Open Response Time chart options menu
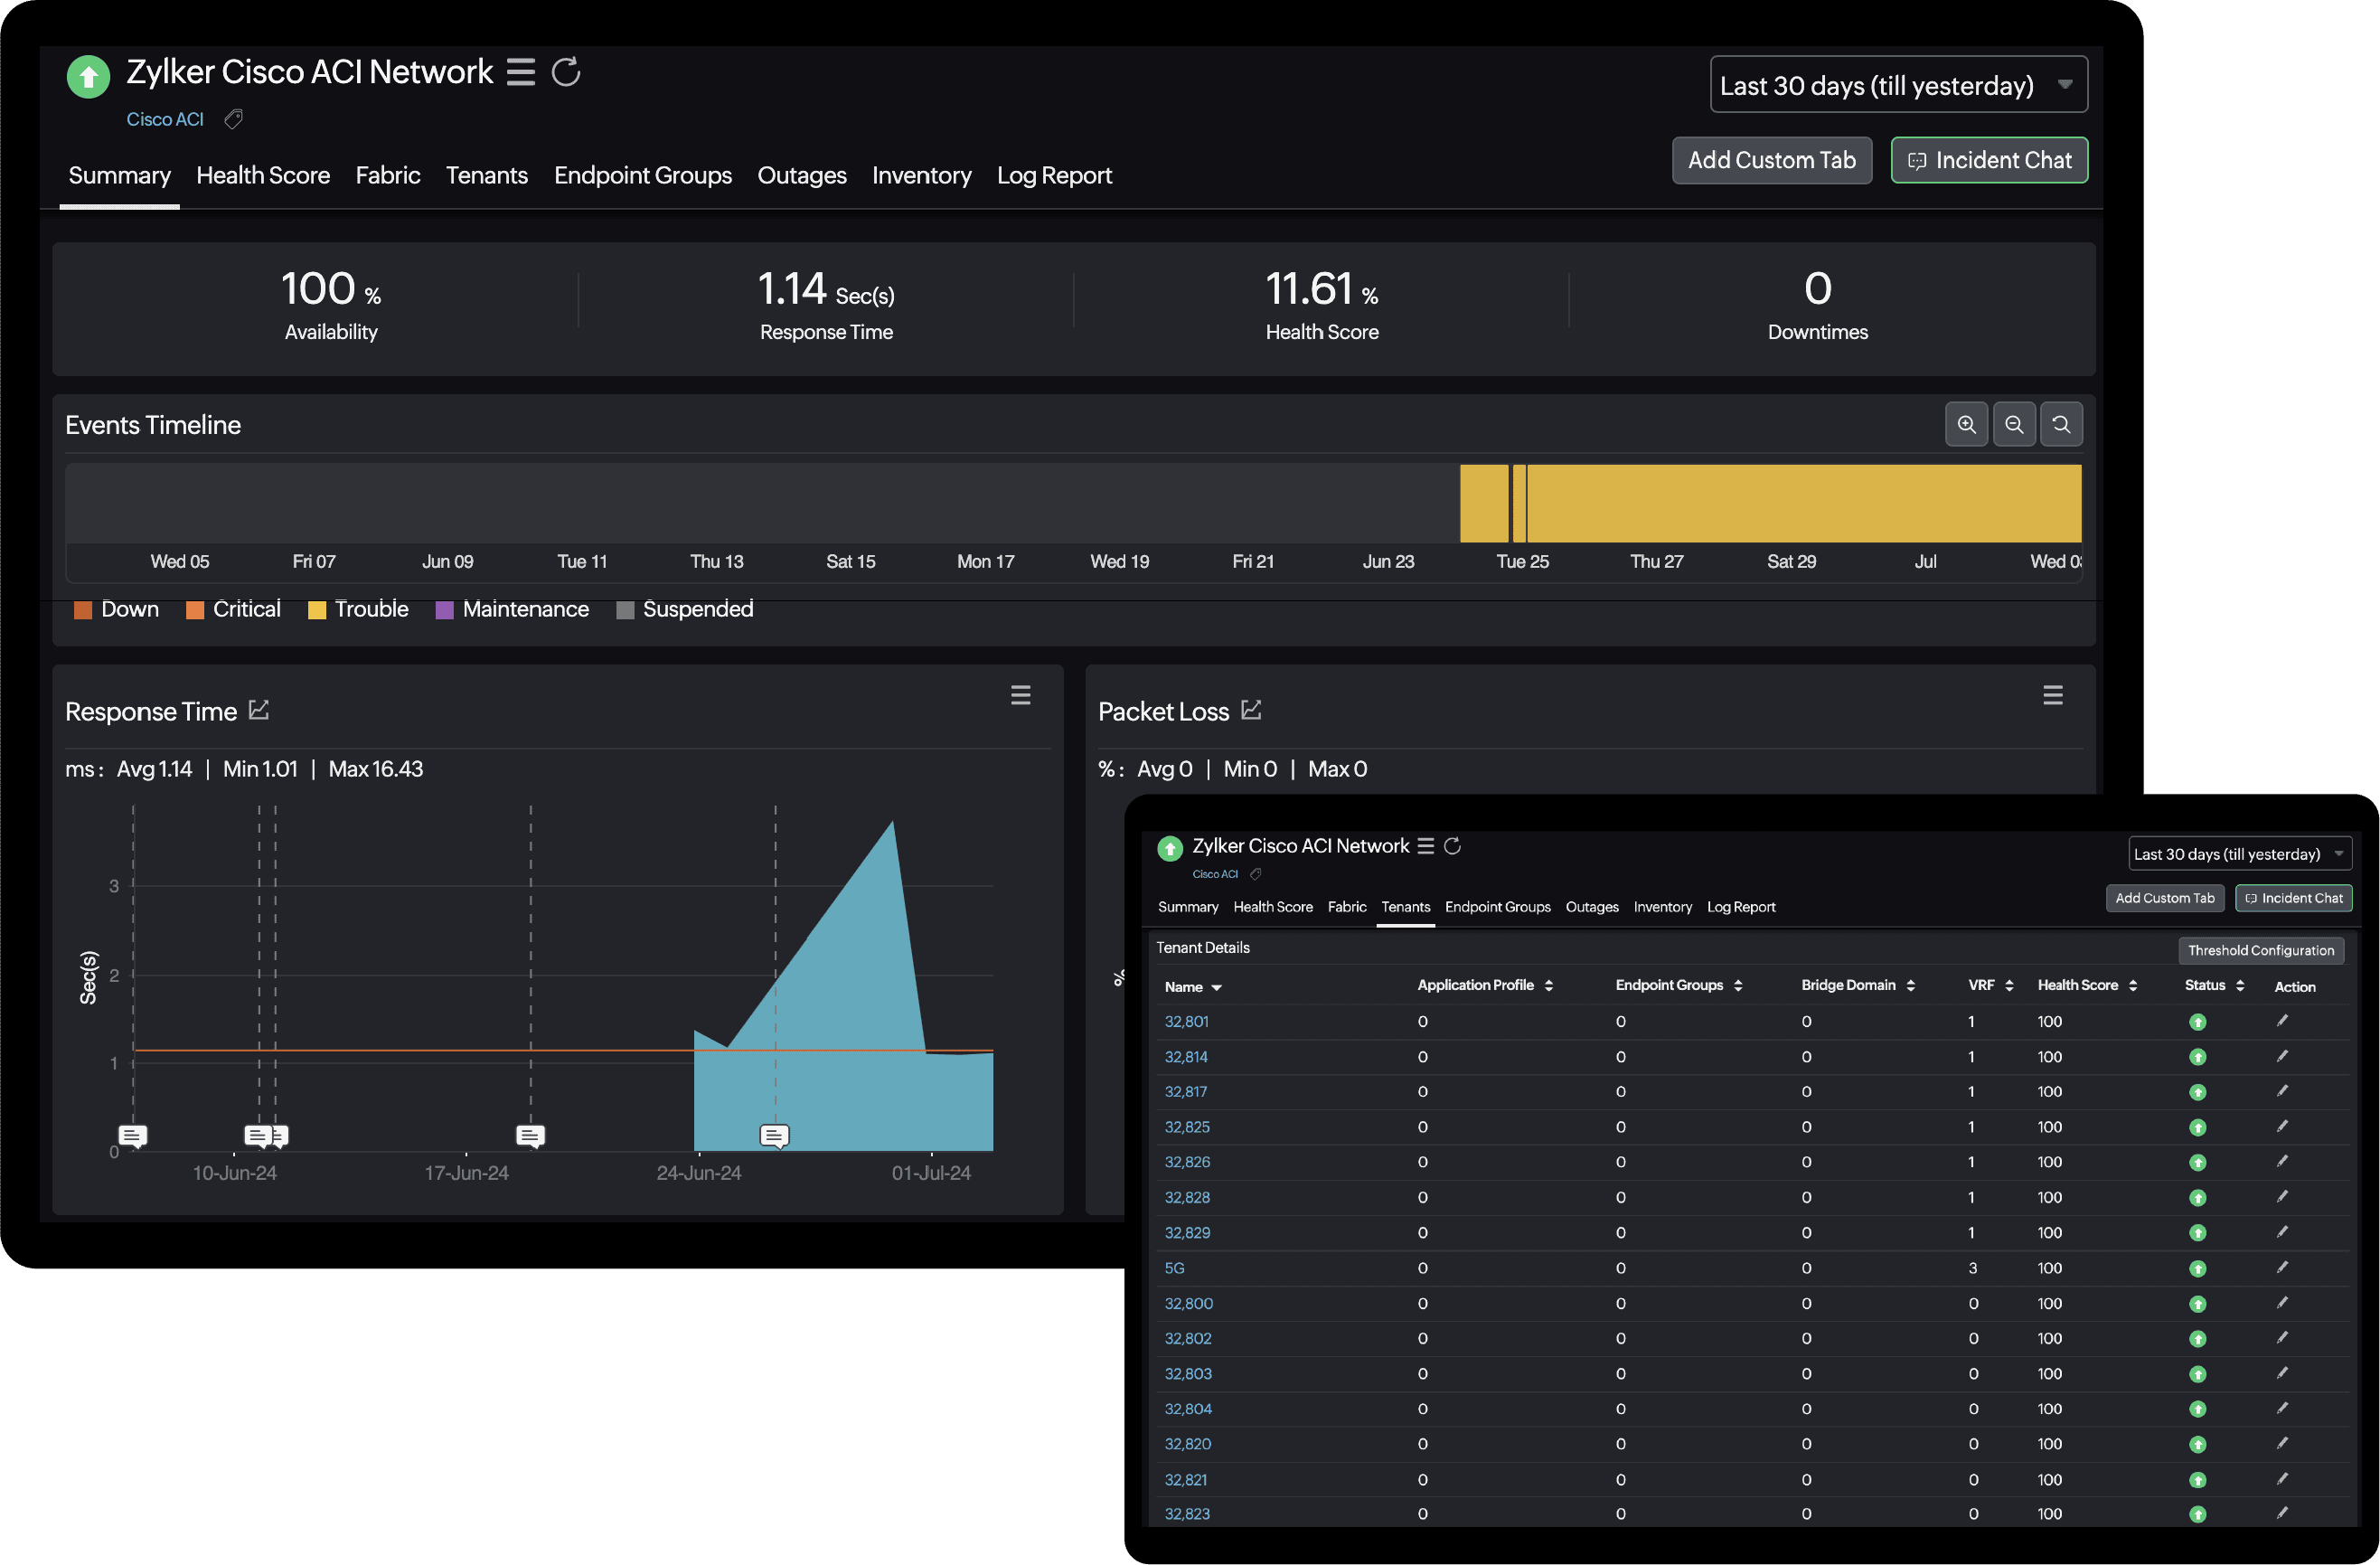 pos(1020,695)
